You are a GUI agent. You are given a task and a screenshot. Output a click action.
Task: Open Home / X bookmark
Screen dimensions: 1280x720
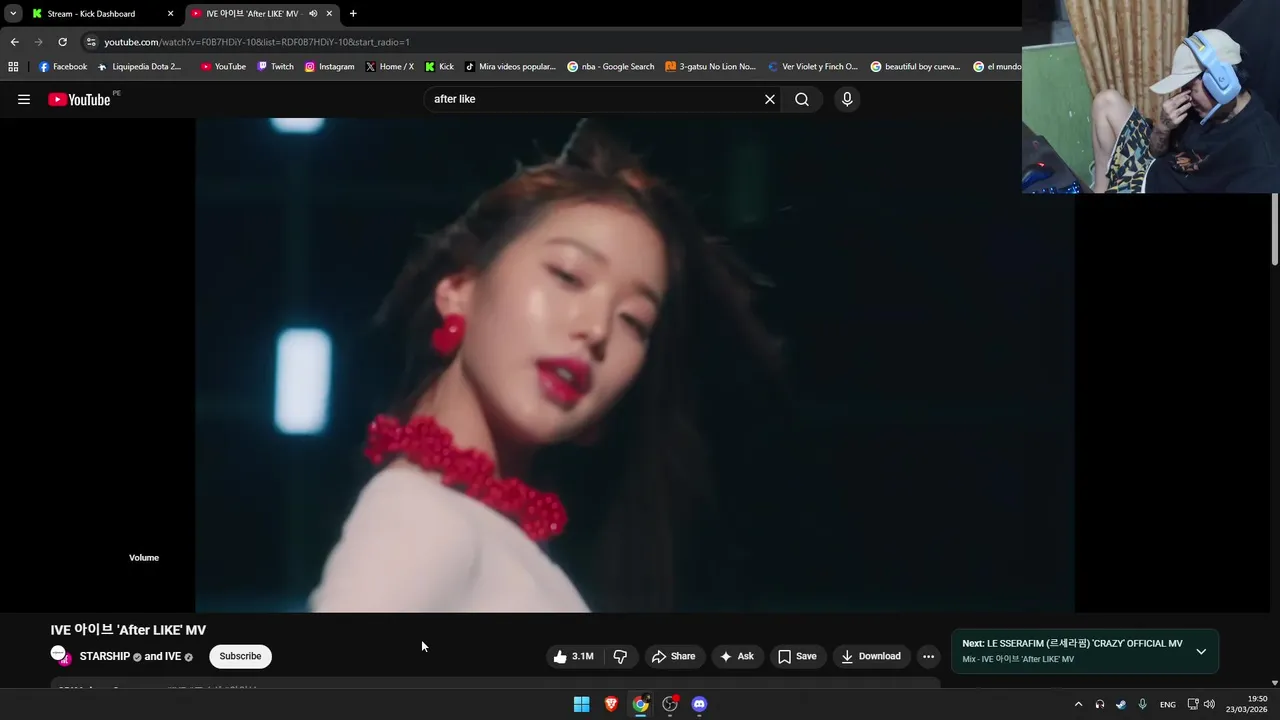(390, 67)
